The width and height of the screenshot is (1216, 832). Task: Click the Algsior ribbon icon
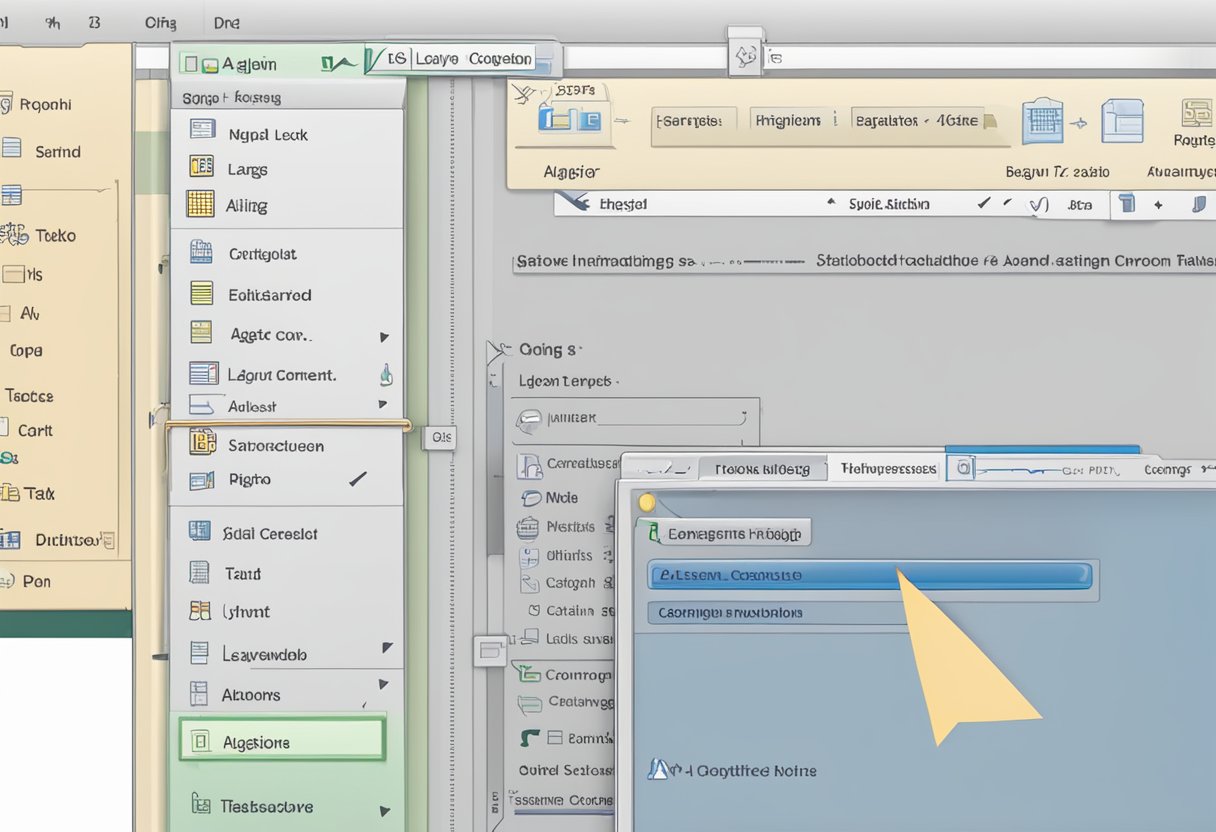568,121
